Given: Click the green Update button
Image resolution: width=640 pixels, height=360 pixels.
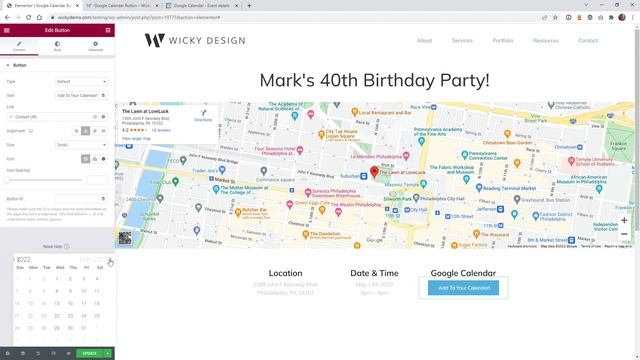Looking at the screenshot, I should [90, 353].
